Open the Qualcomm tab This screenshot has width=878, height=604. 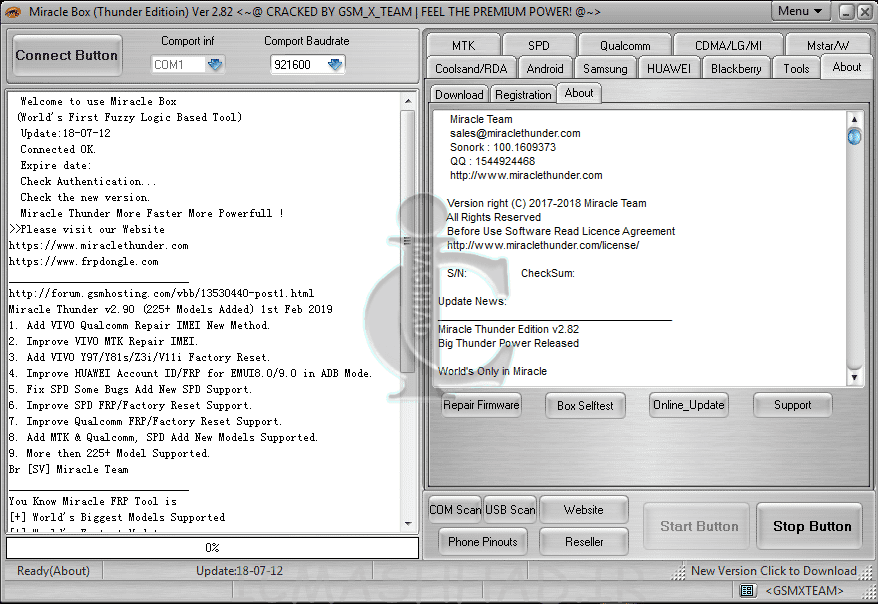[x=625, y=45]
